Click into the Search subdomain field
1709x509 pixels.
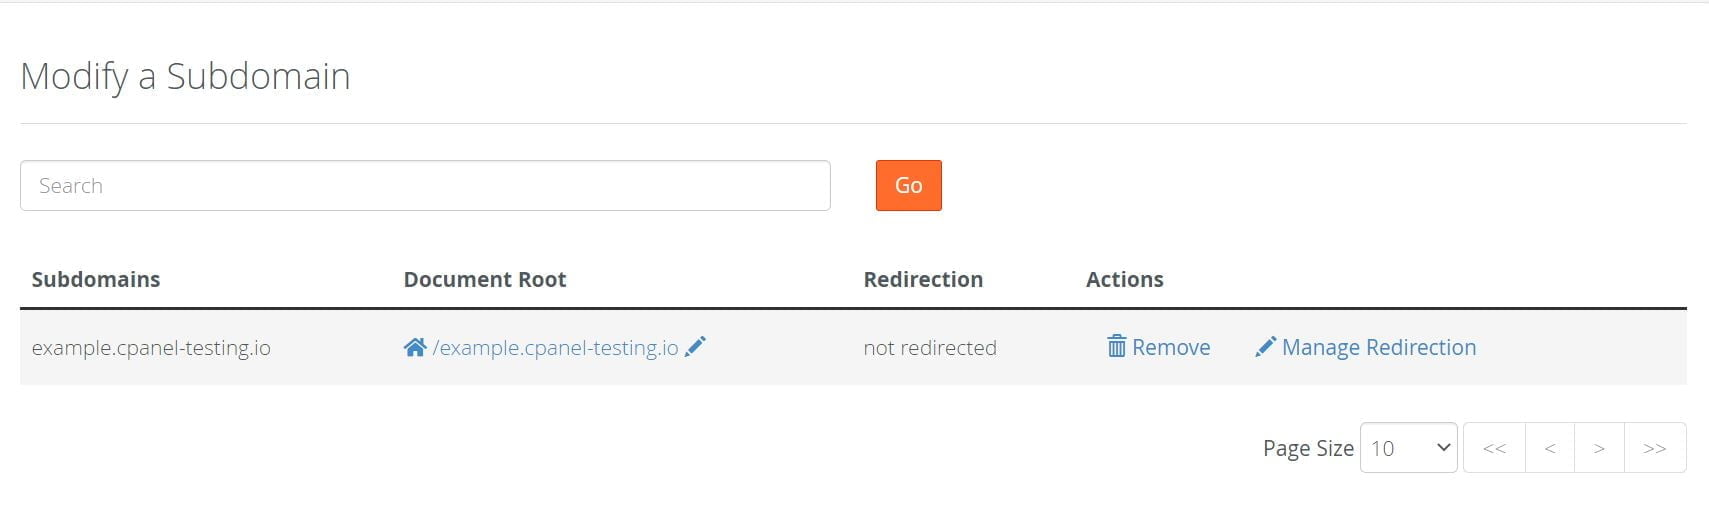pyautogui.click(x=425, y=186)
